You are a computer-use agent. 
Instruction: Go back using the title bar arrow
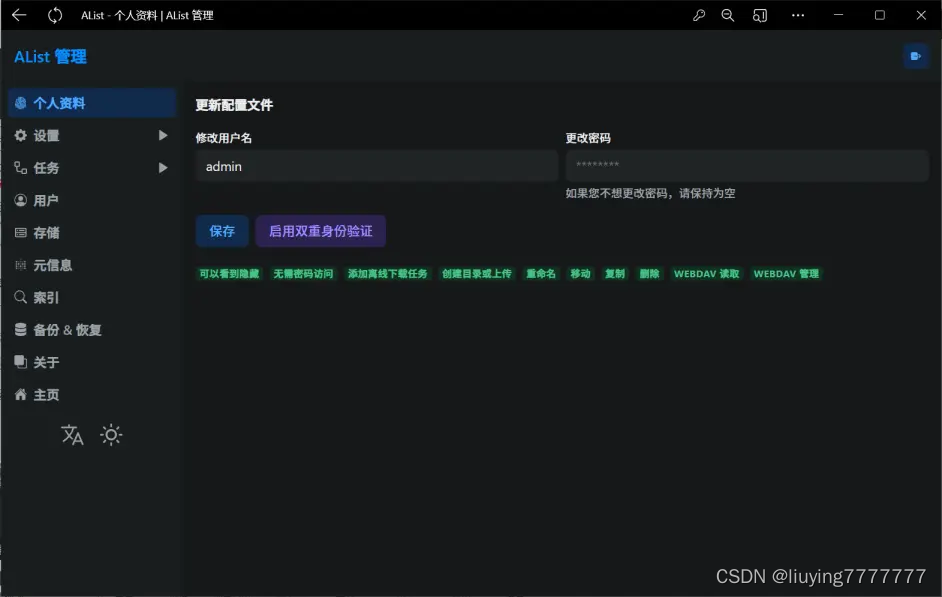coord(19,15)
